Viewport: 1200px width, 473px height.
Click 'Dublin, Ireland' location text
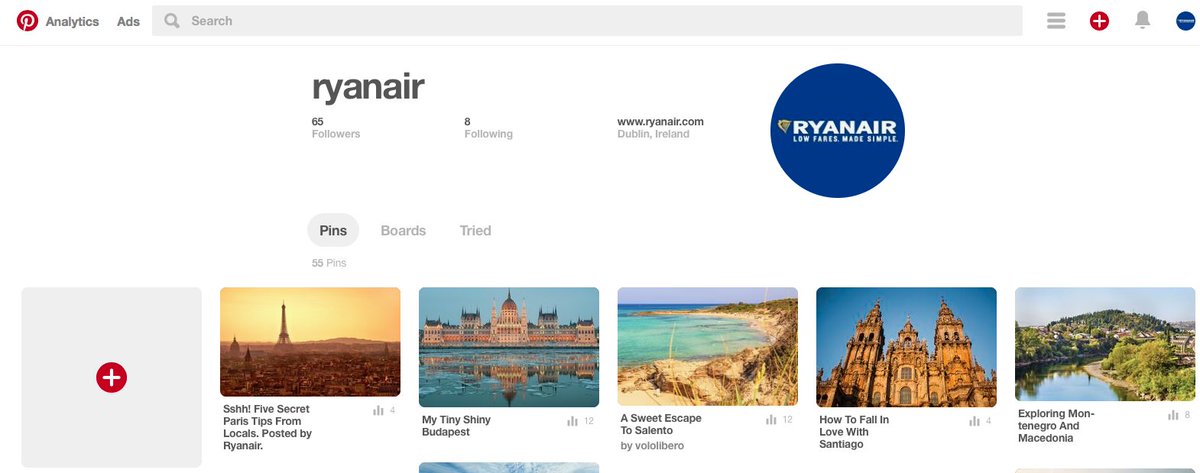tap(653, 134)
